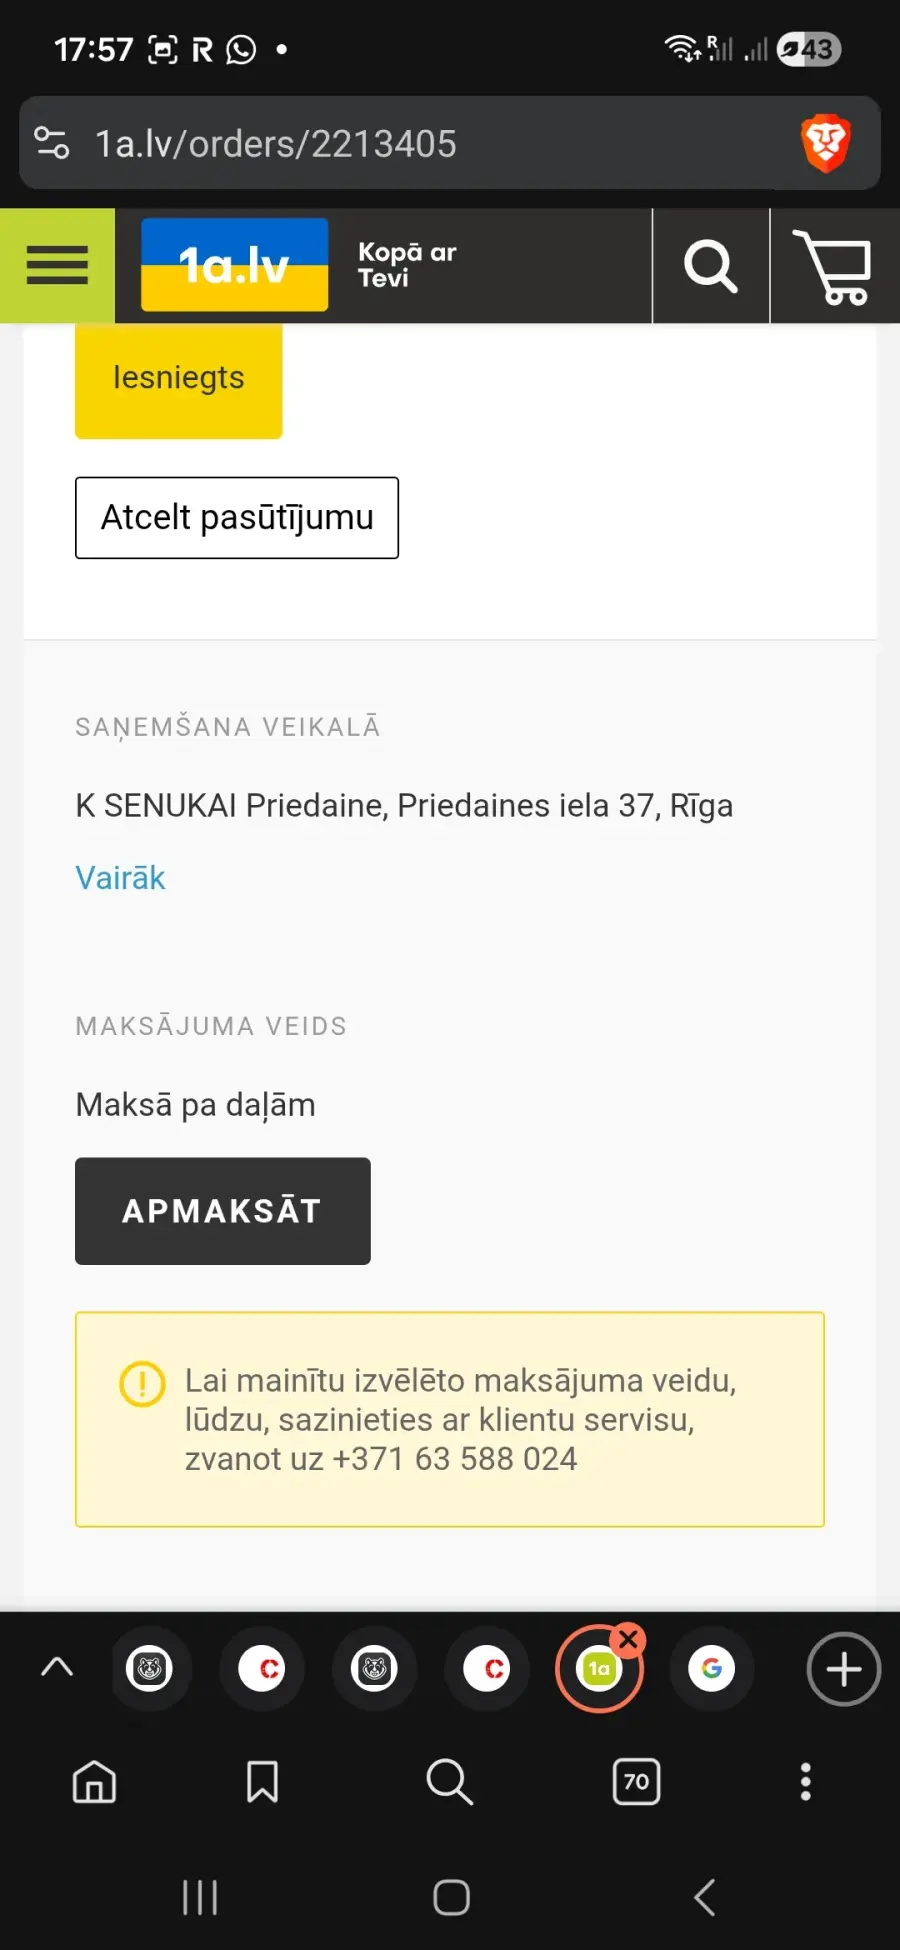Tap the Brave shields lion icon
This screenshot has width=900, height=1950.
[825, 143]
